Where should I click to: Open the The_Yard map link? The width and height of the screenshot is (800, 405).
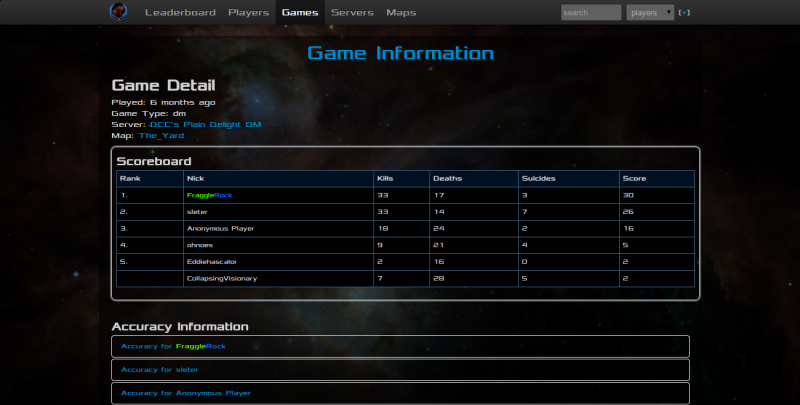pos(161,135)
